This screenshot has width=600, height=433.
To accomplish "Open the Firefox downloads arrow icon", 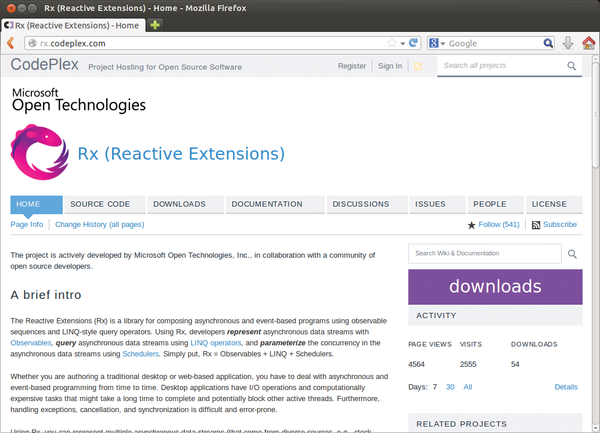I will (x=568, y=43).
